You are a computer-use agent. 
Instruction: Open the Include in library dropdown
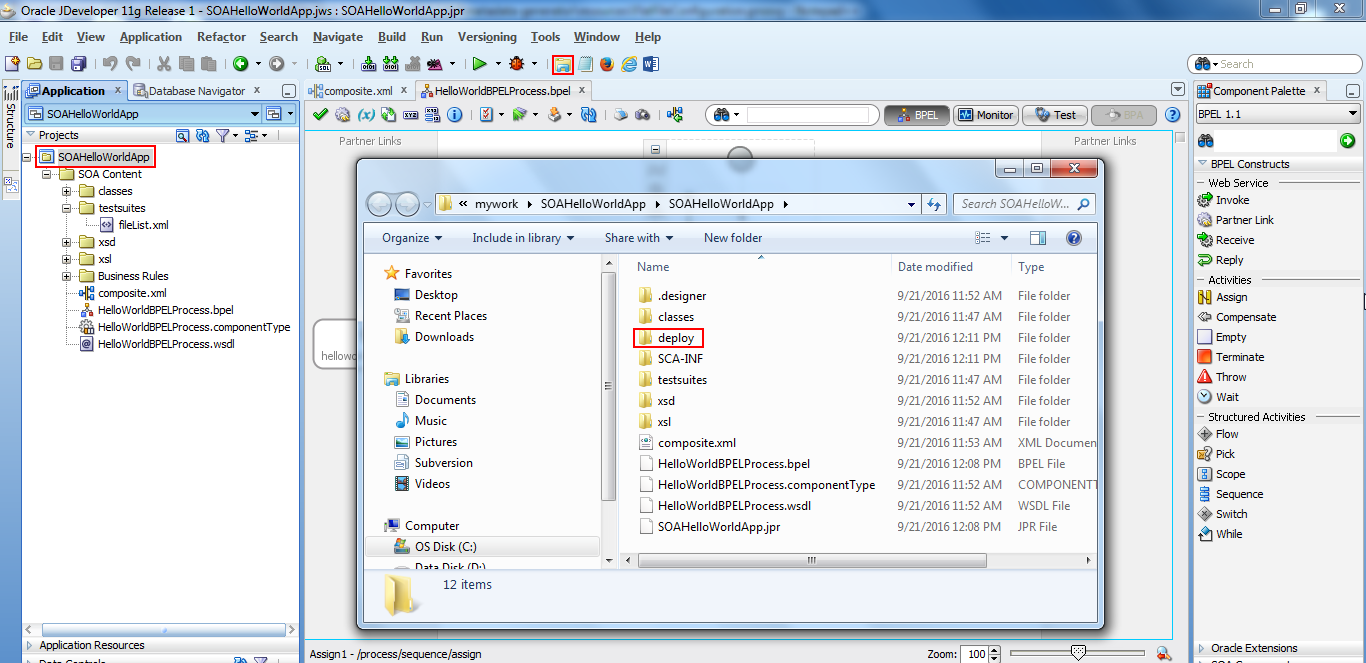pyautogui.click(x=522, y=238)
